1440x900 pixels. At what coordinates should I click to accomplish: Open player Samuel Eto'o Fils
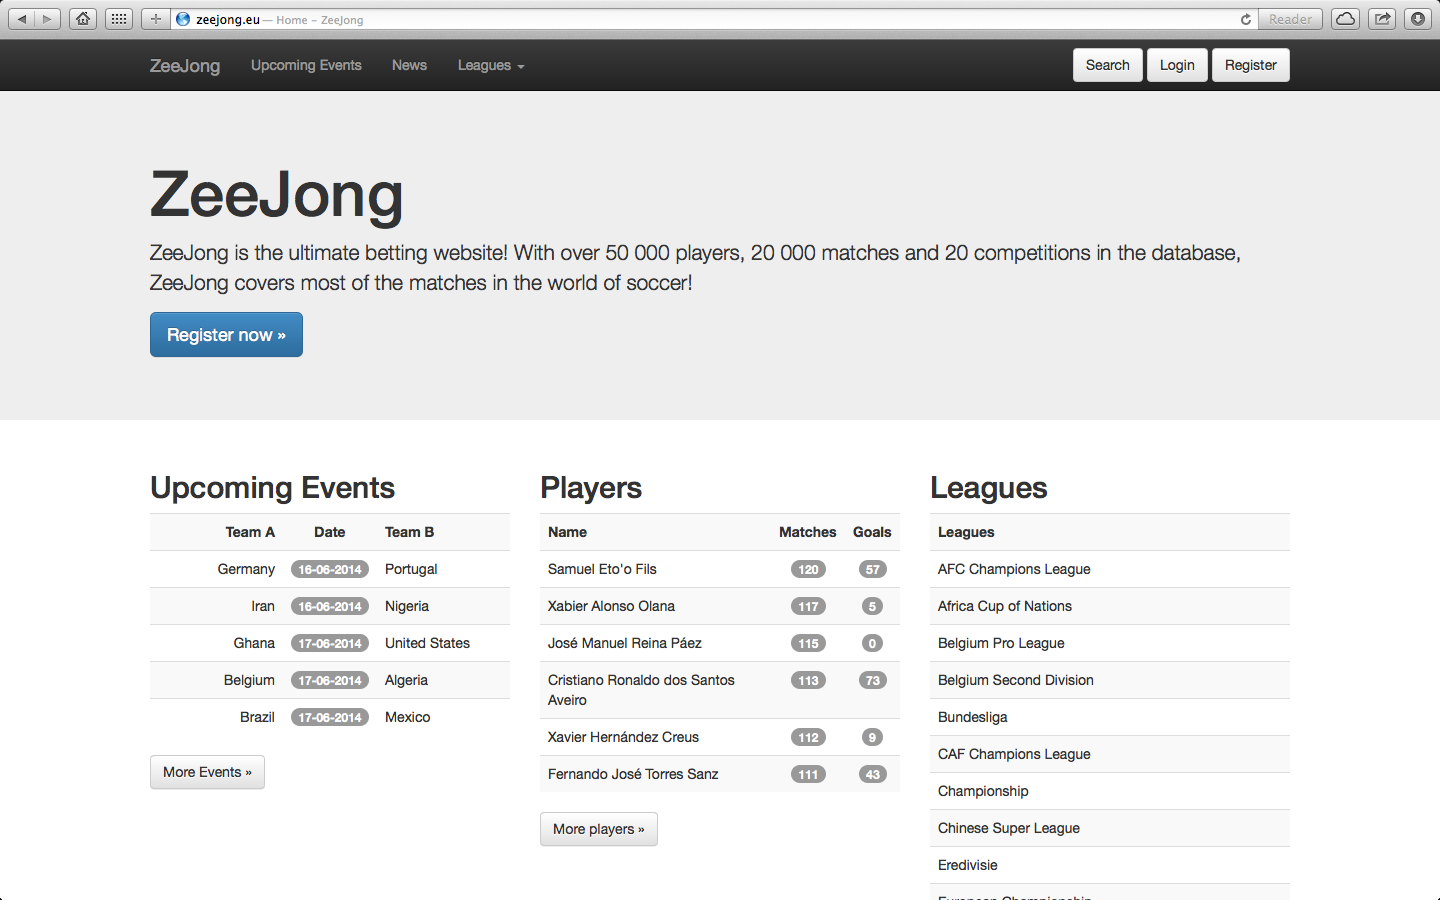[602, 569]
